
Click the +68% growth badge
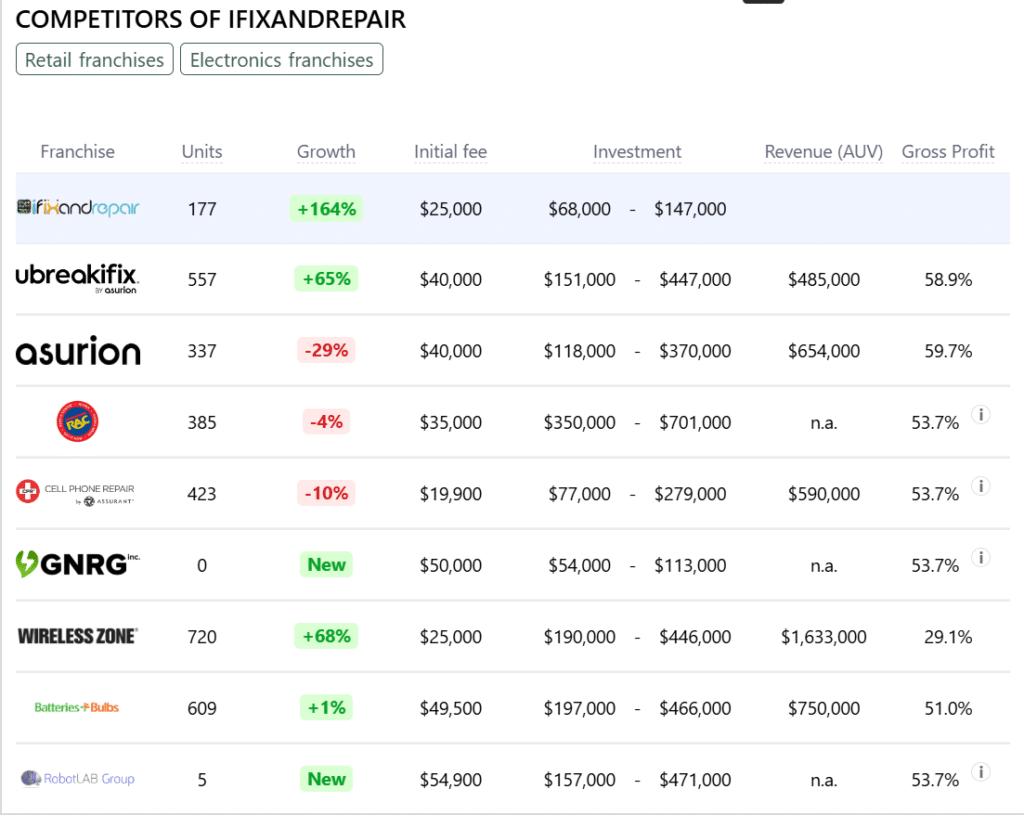point(327,636)
